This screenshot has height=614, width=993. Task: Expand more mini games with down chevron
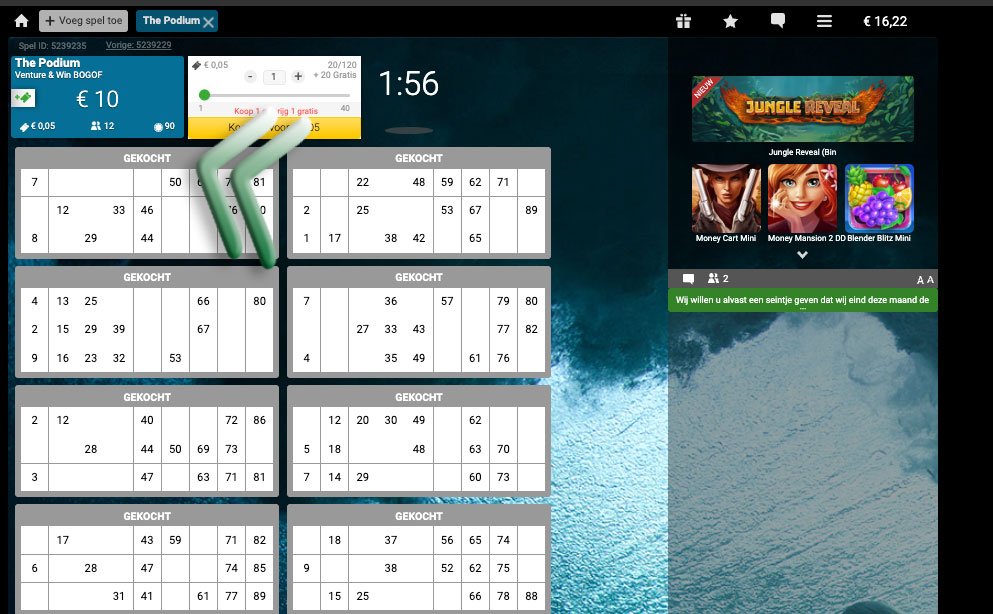802,254
